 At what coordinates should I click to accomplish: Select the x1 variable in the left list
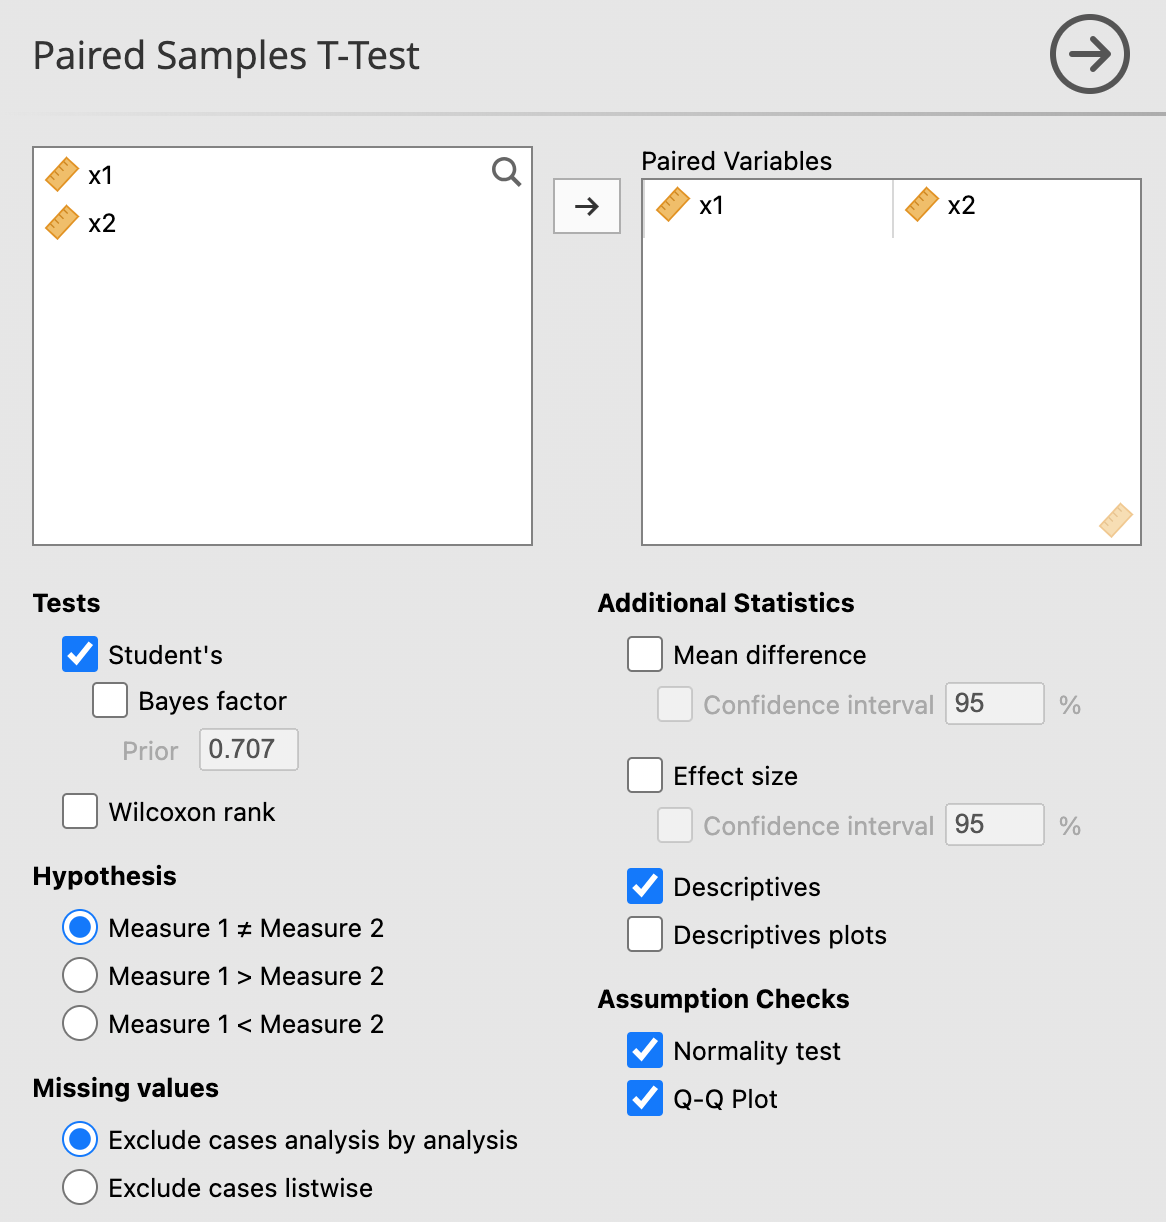[99, 174]
